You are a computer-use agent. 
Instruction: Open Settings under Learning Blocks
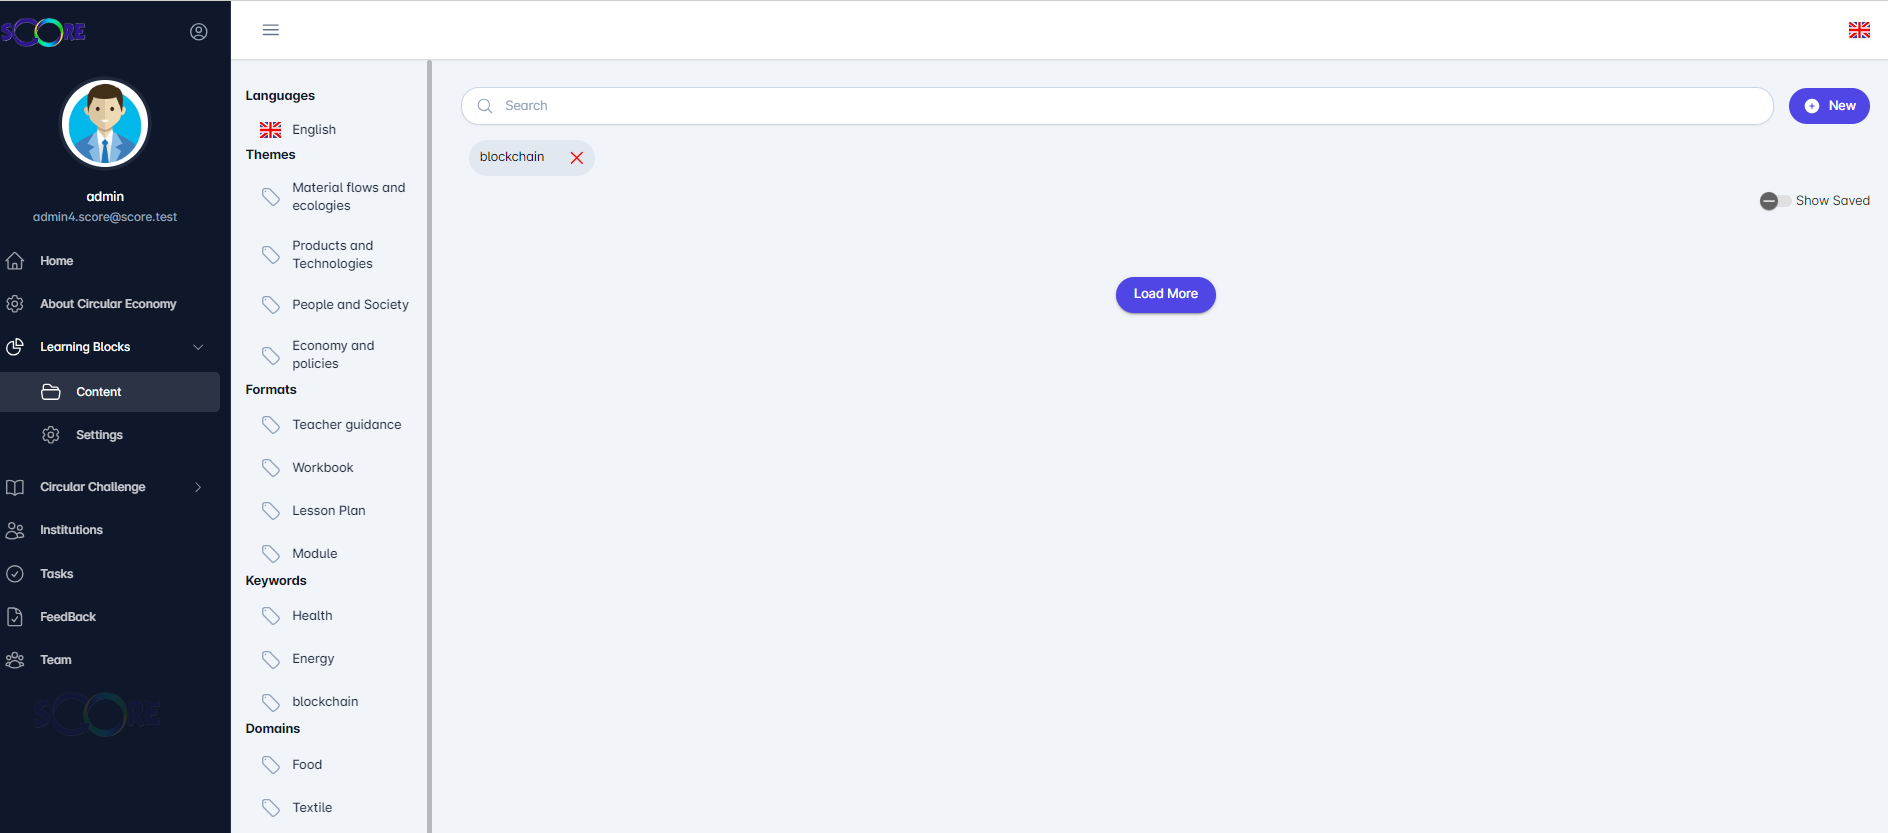click(99, 435)
